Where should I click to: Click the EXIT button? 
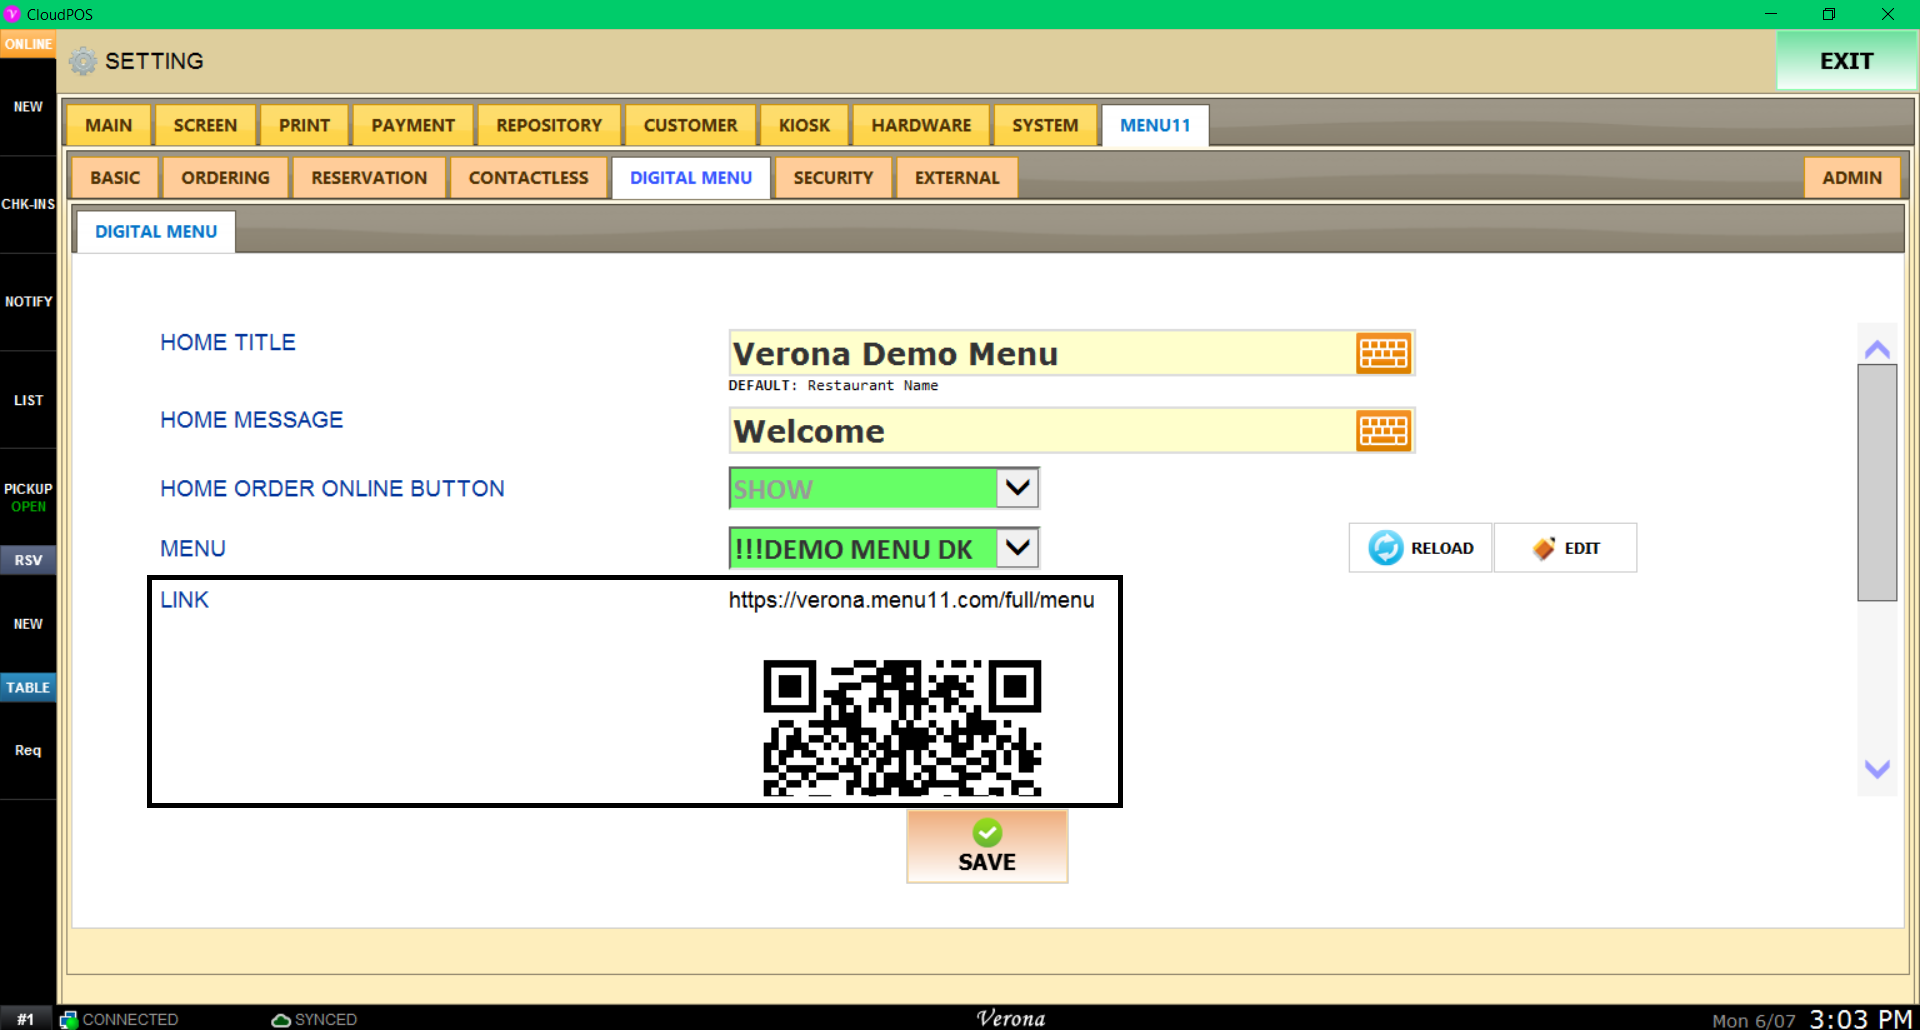coord(1846,61)
